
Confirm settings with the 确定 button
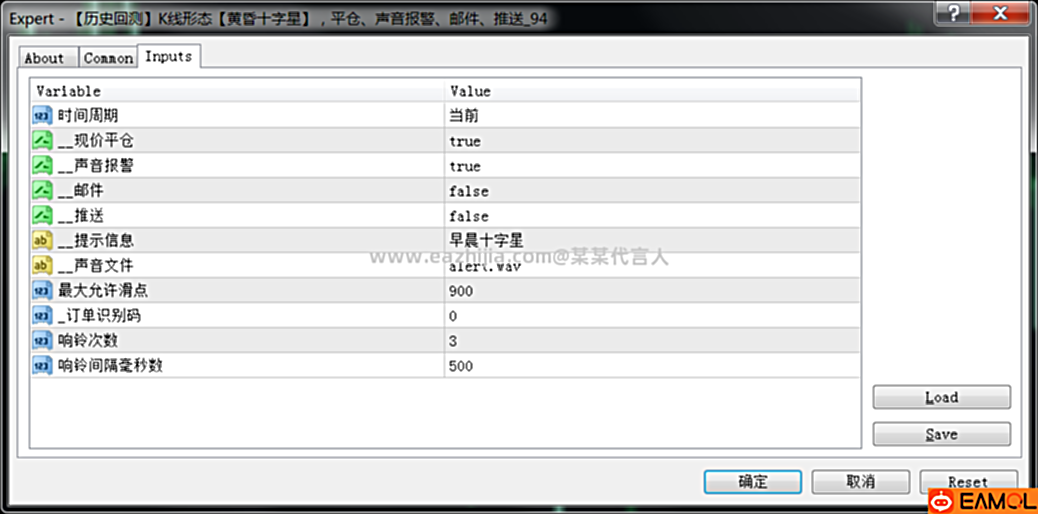coord(752,482)
